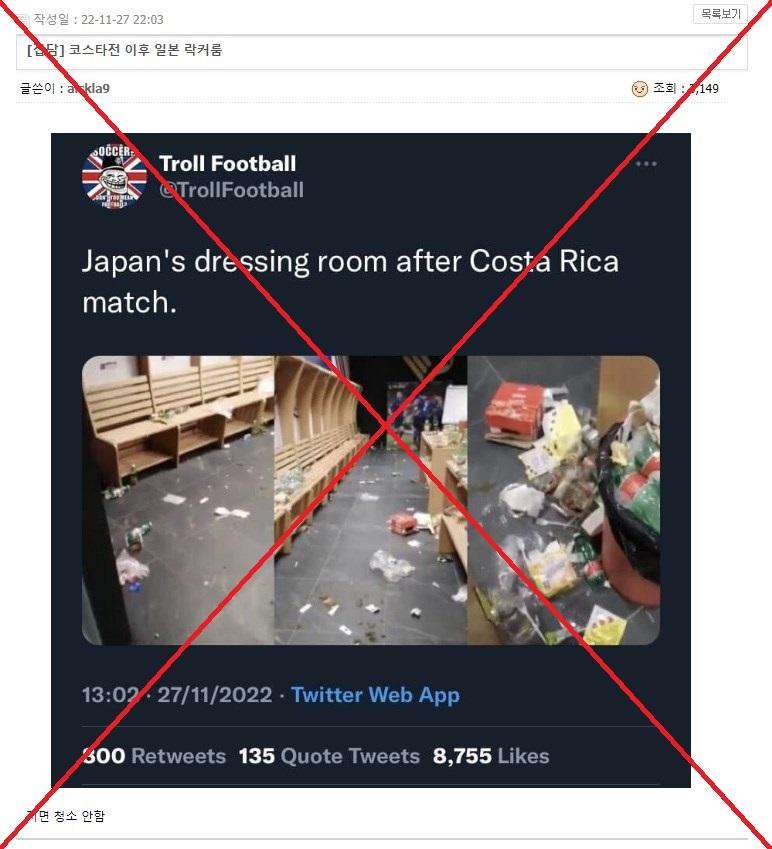772x849 pixels.
Task: View the 135 Quote Tweets list
Action: [329, 755]
